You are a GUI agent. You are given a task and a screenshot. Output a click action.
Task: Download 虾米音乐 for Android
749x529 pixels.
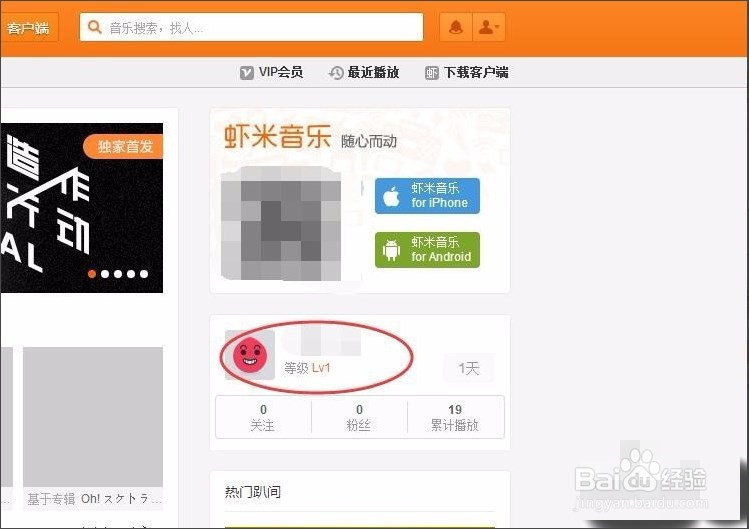pos(427,250)
